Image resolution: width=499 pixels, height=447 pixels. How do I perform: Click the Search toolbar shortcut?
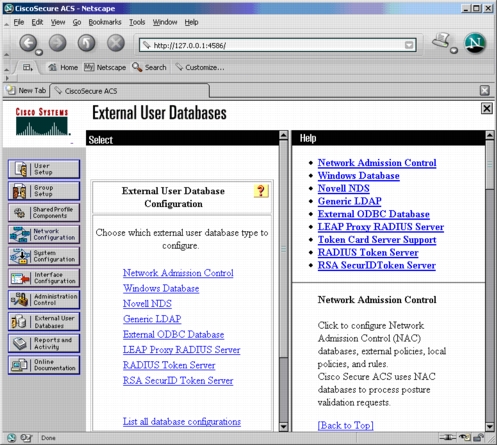pos(149,68)
